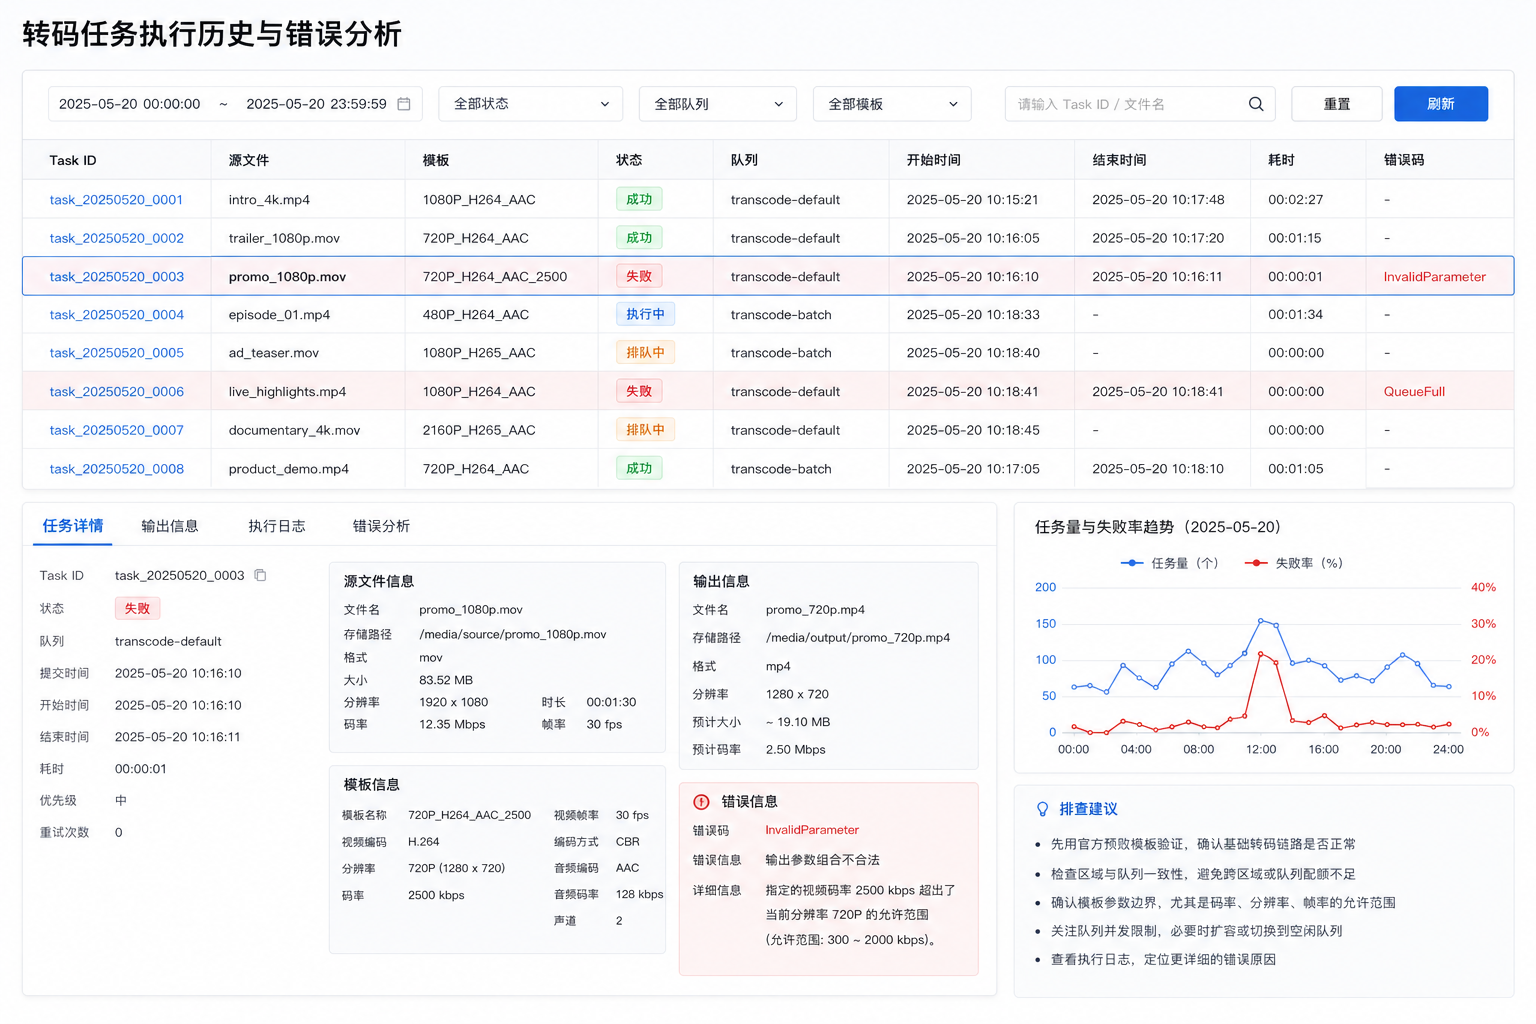
Task: Click the file name trailer_1080p.mov
Action: coord(284,238)
